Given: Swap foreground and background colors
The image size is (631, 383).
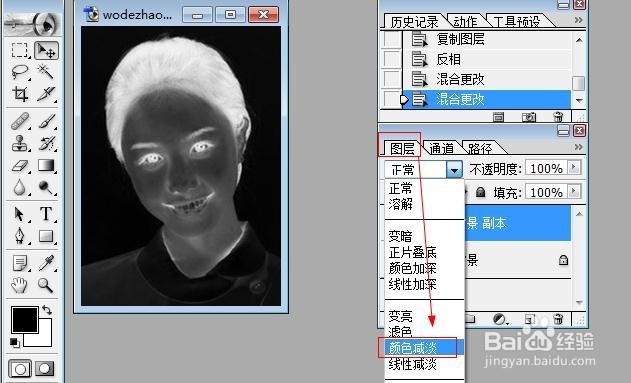Looking at the screenshot, I should tap(47, 310).
